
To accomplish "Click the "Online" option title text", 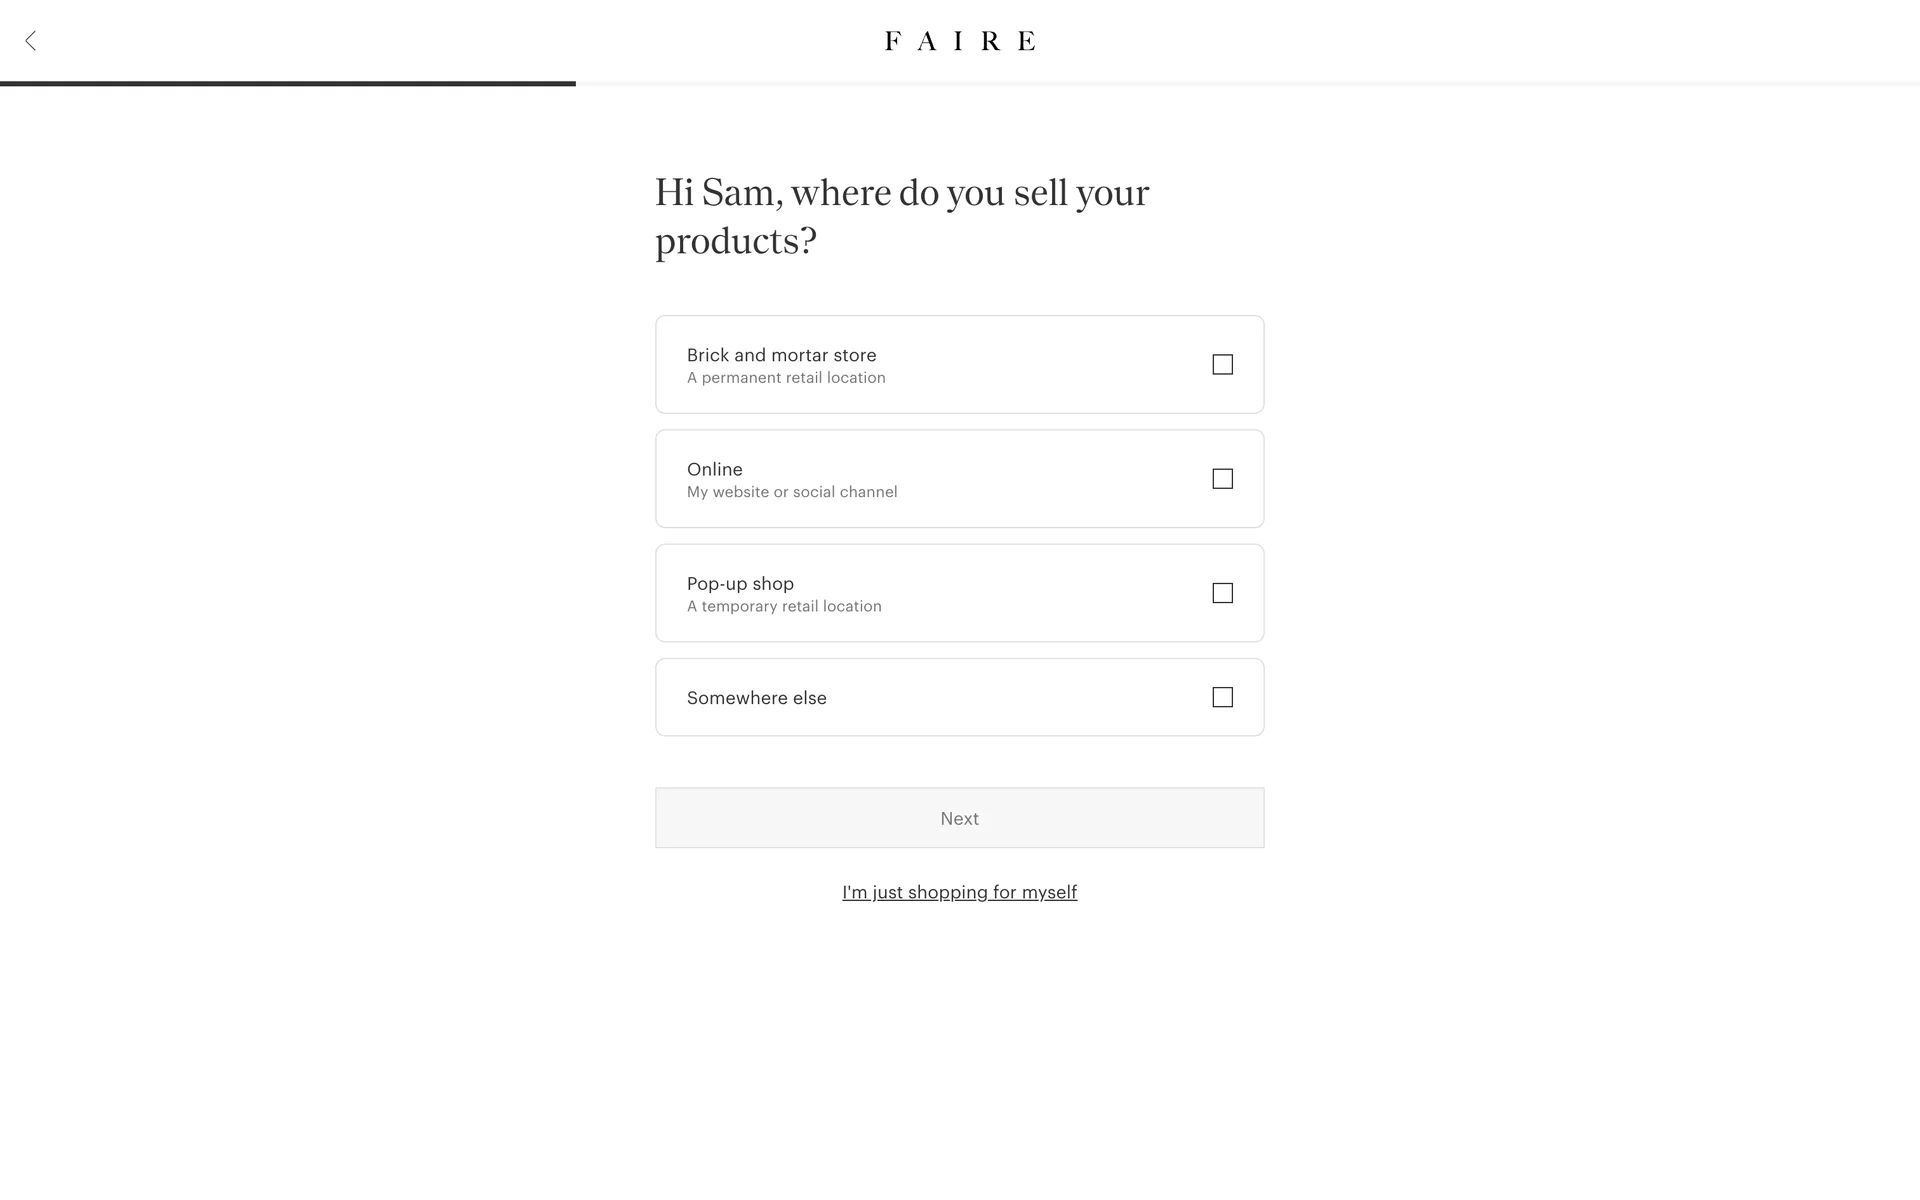I will [714, 469].
